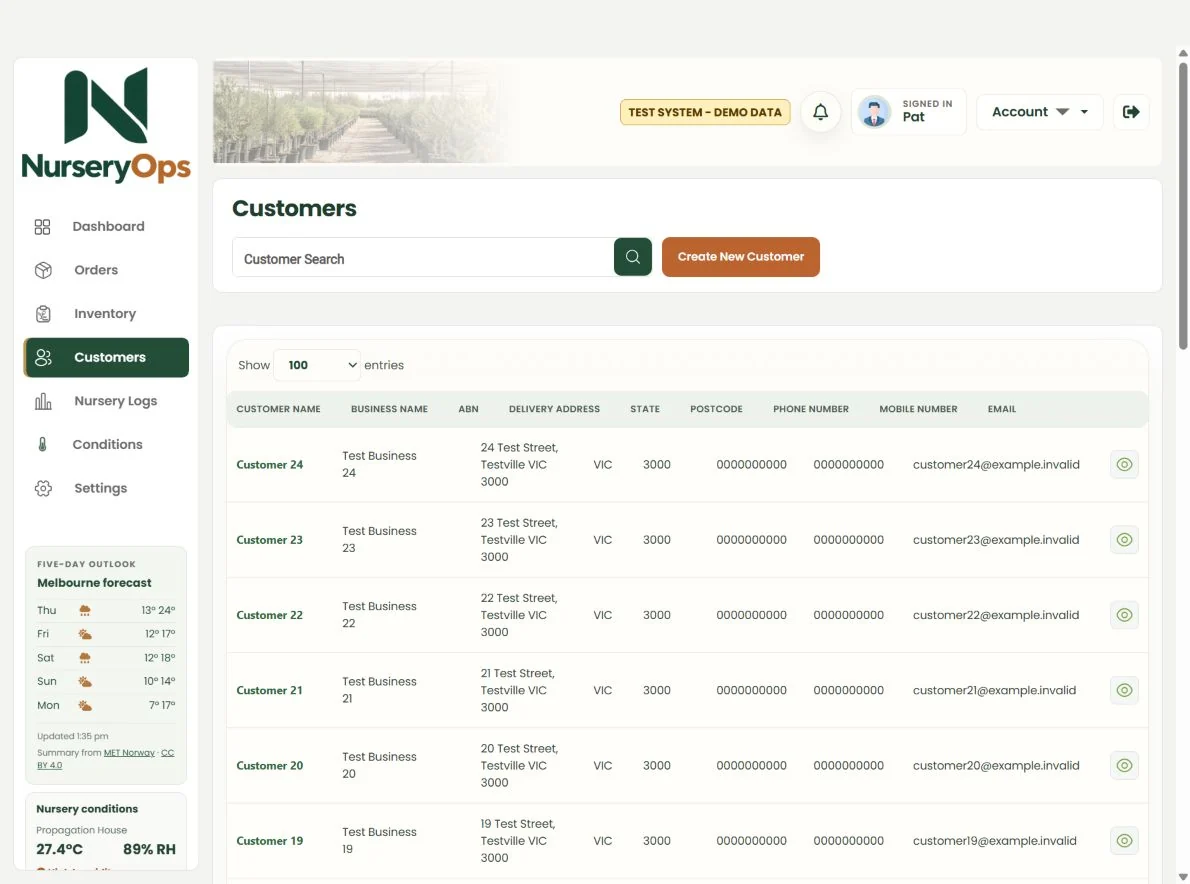Click Create New Customer button
This screenshot has width=1190, height=884.
click(x=740, y=257)
